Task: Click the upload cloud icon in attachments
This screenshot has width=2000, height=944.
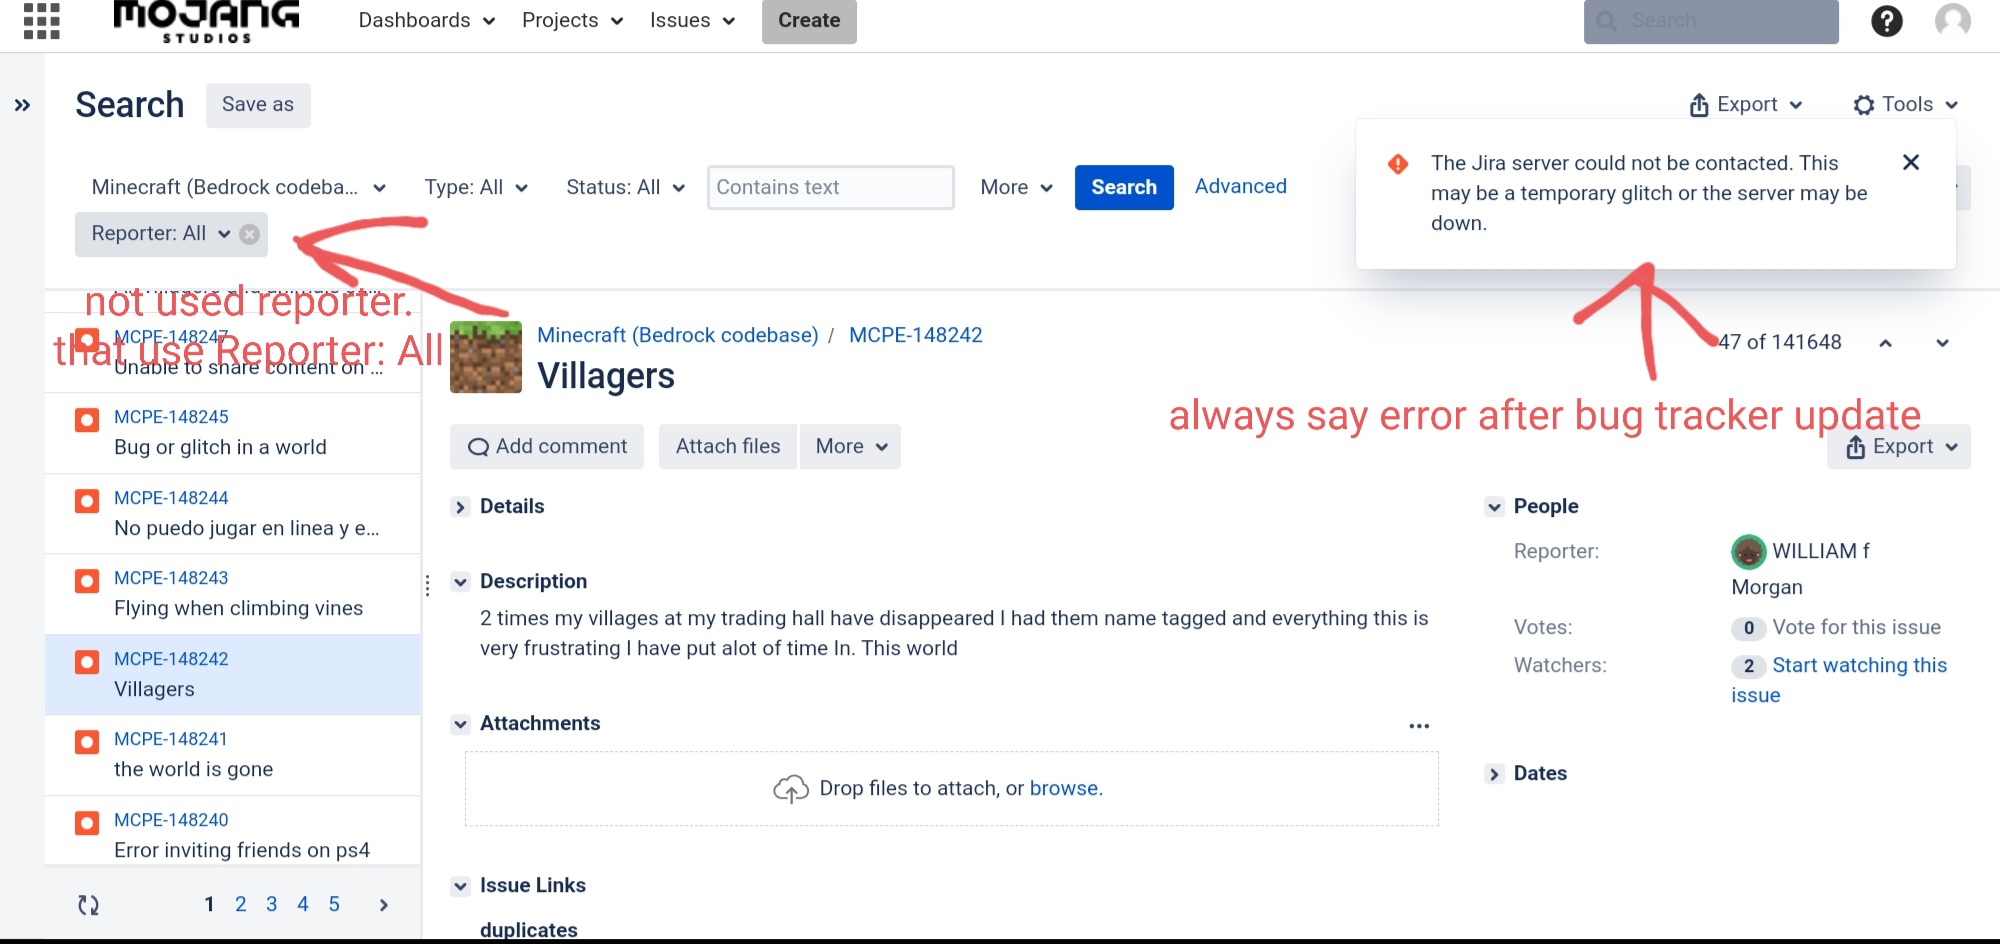Action: click(790, 789)
